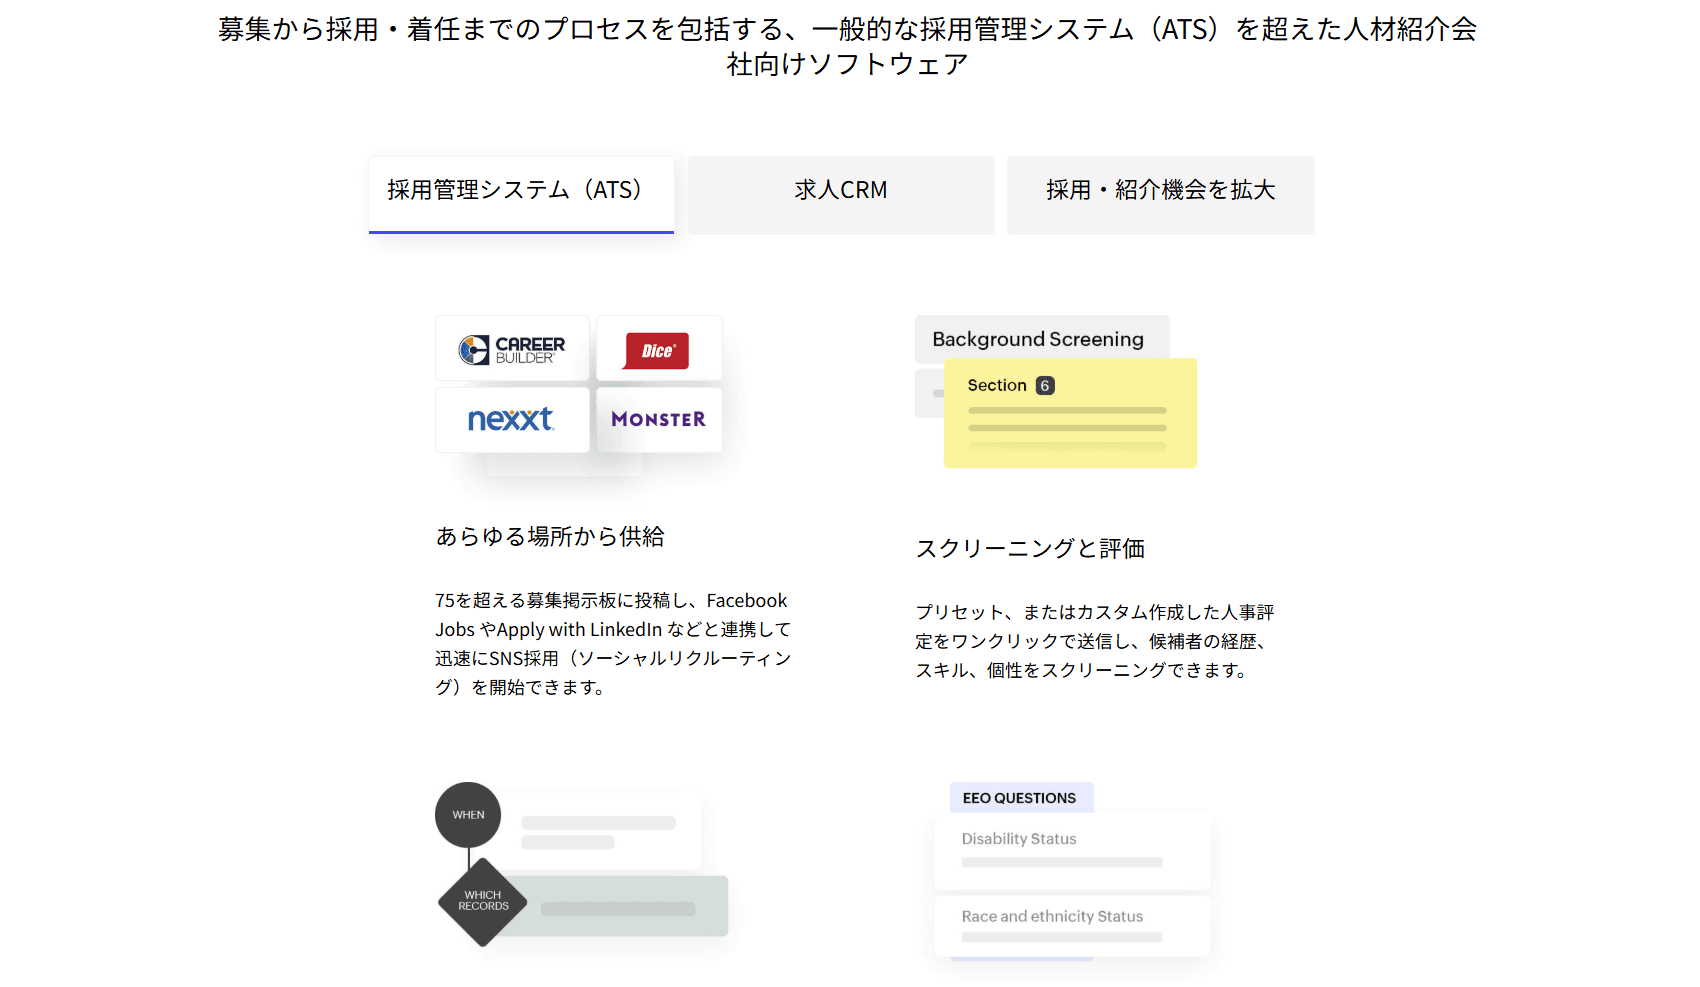Click the Background Screening label
This screenshot has height=987, width=1700.
click(1038, 339)
